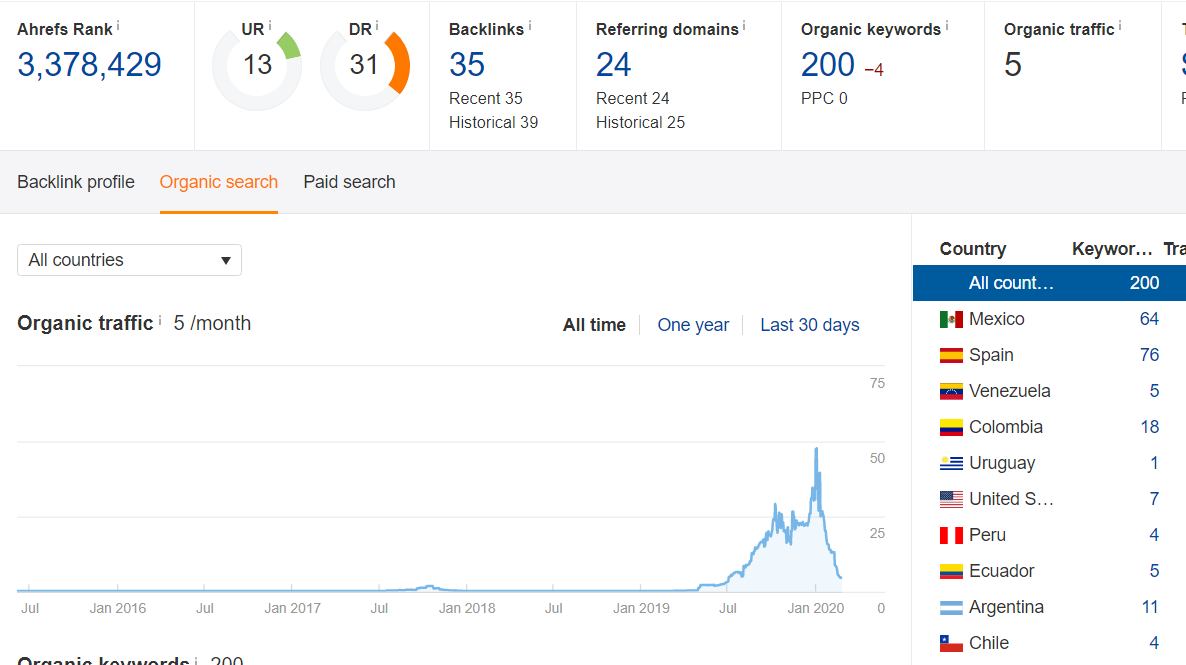Click the PPC 0 text
Image resolution: width=1186 pixels, height=665 pixels.
click(x=824, y=98)
